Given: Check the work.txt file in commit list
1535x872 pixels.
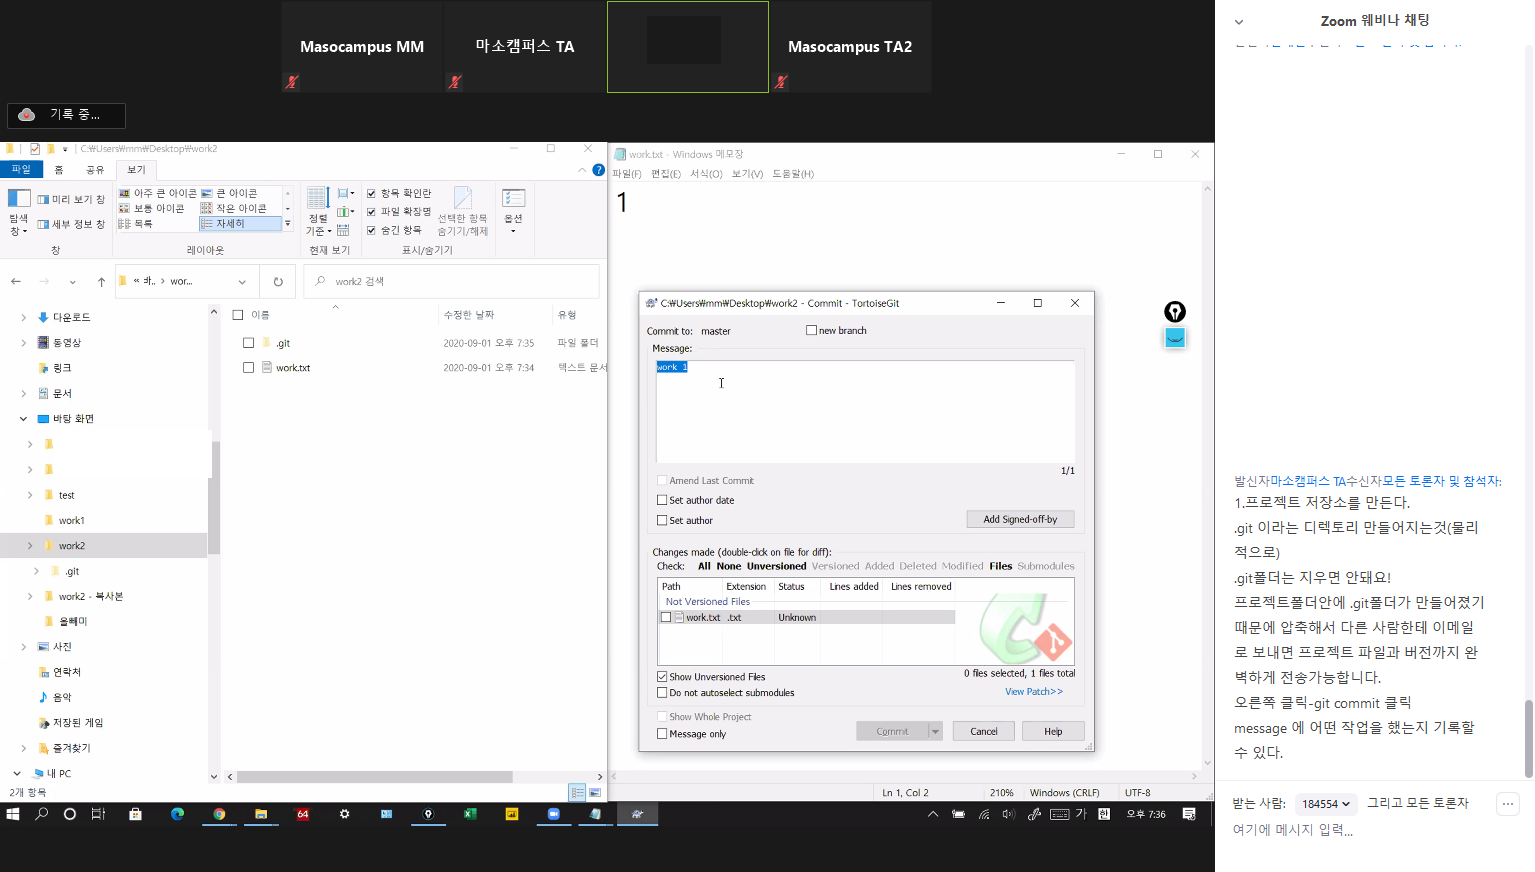Looking at the screenshot, I should pyautogui.click(x=666, y=618).
